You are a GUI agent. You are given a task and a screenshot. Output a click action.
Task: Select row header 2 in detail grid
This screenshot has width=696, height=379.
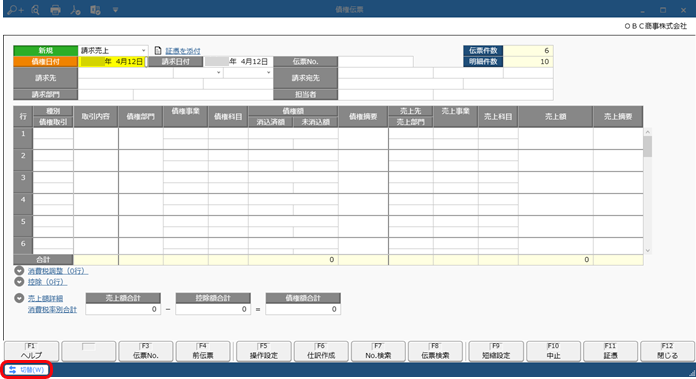[x=23, y=160]
